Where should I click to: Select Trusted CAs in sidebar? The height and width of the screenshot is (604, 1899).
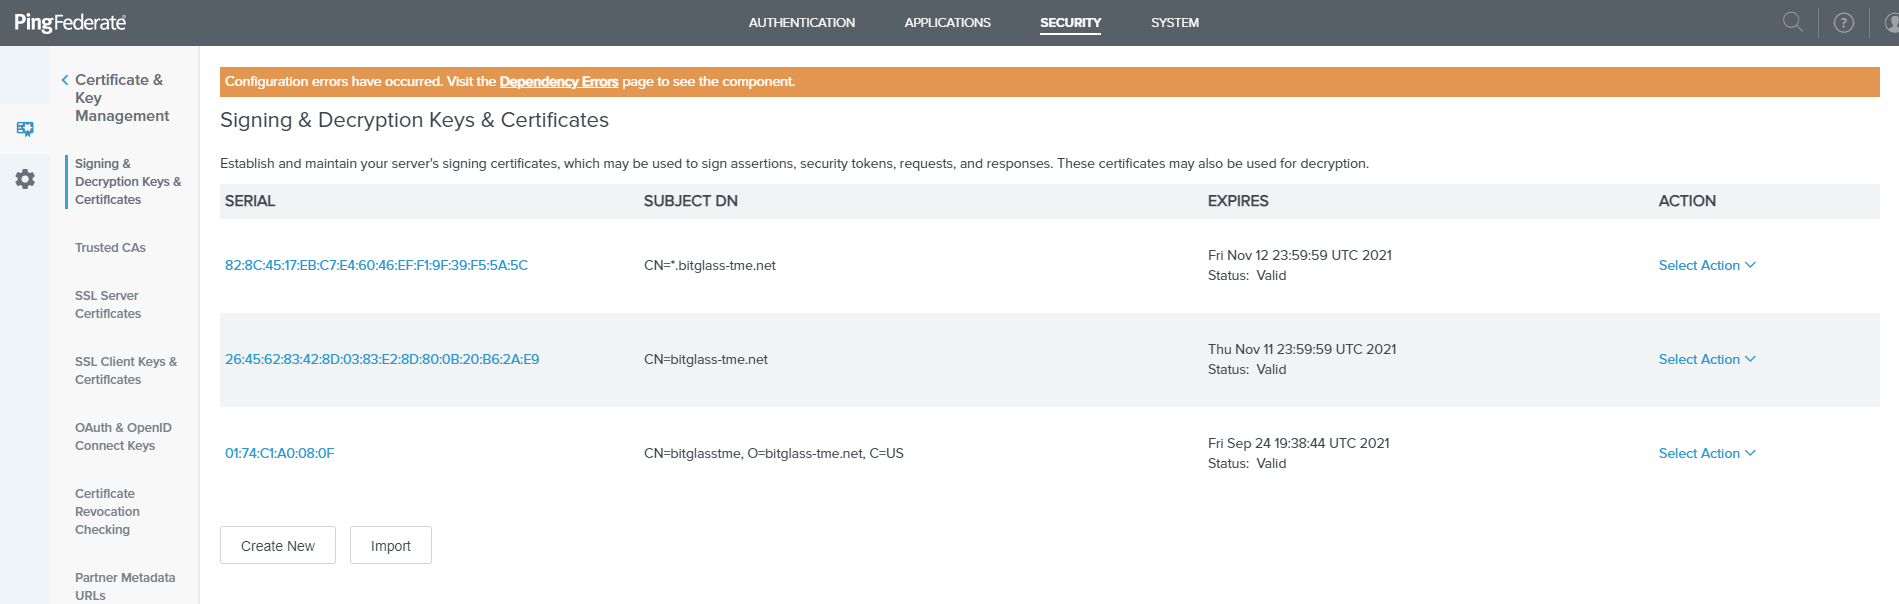click(110, 248)
